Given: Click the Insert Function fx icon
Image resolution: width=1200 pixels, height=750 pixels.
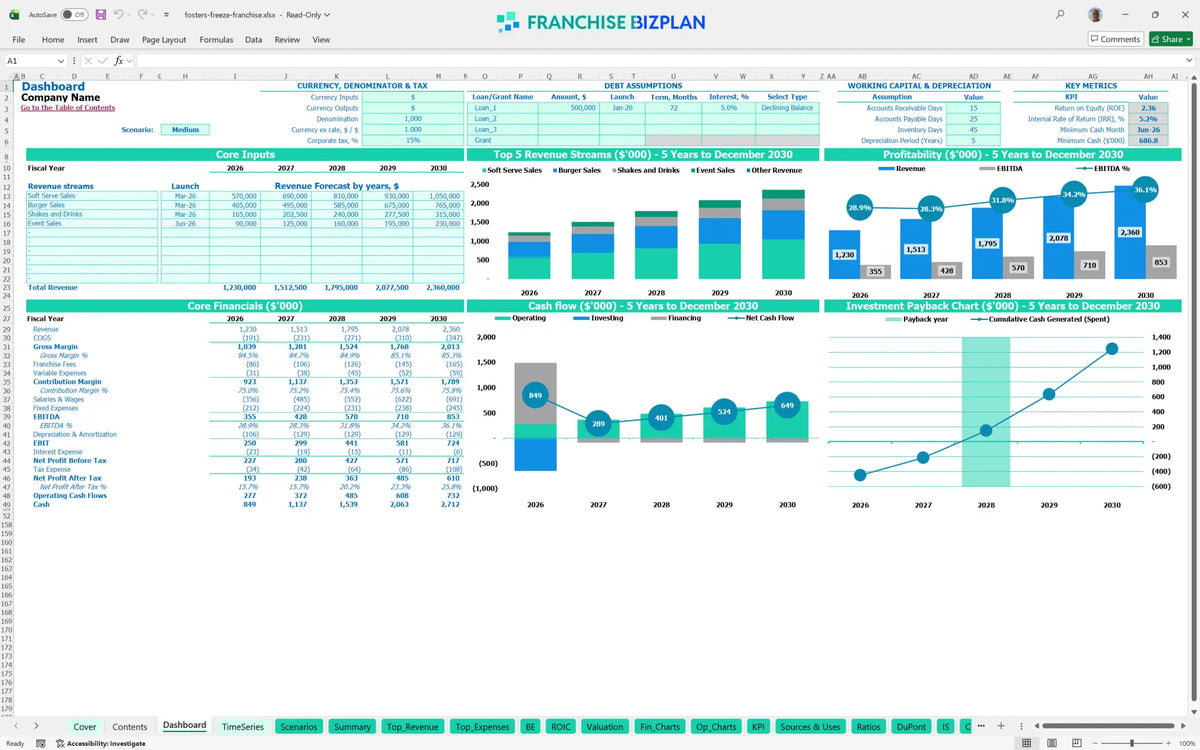Looking at the screenshot, I should (118, 61).
